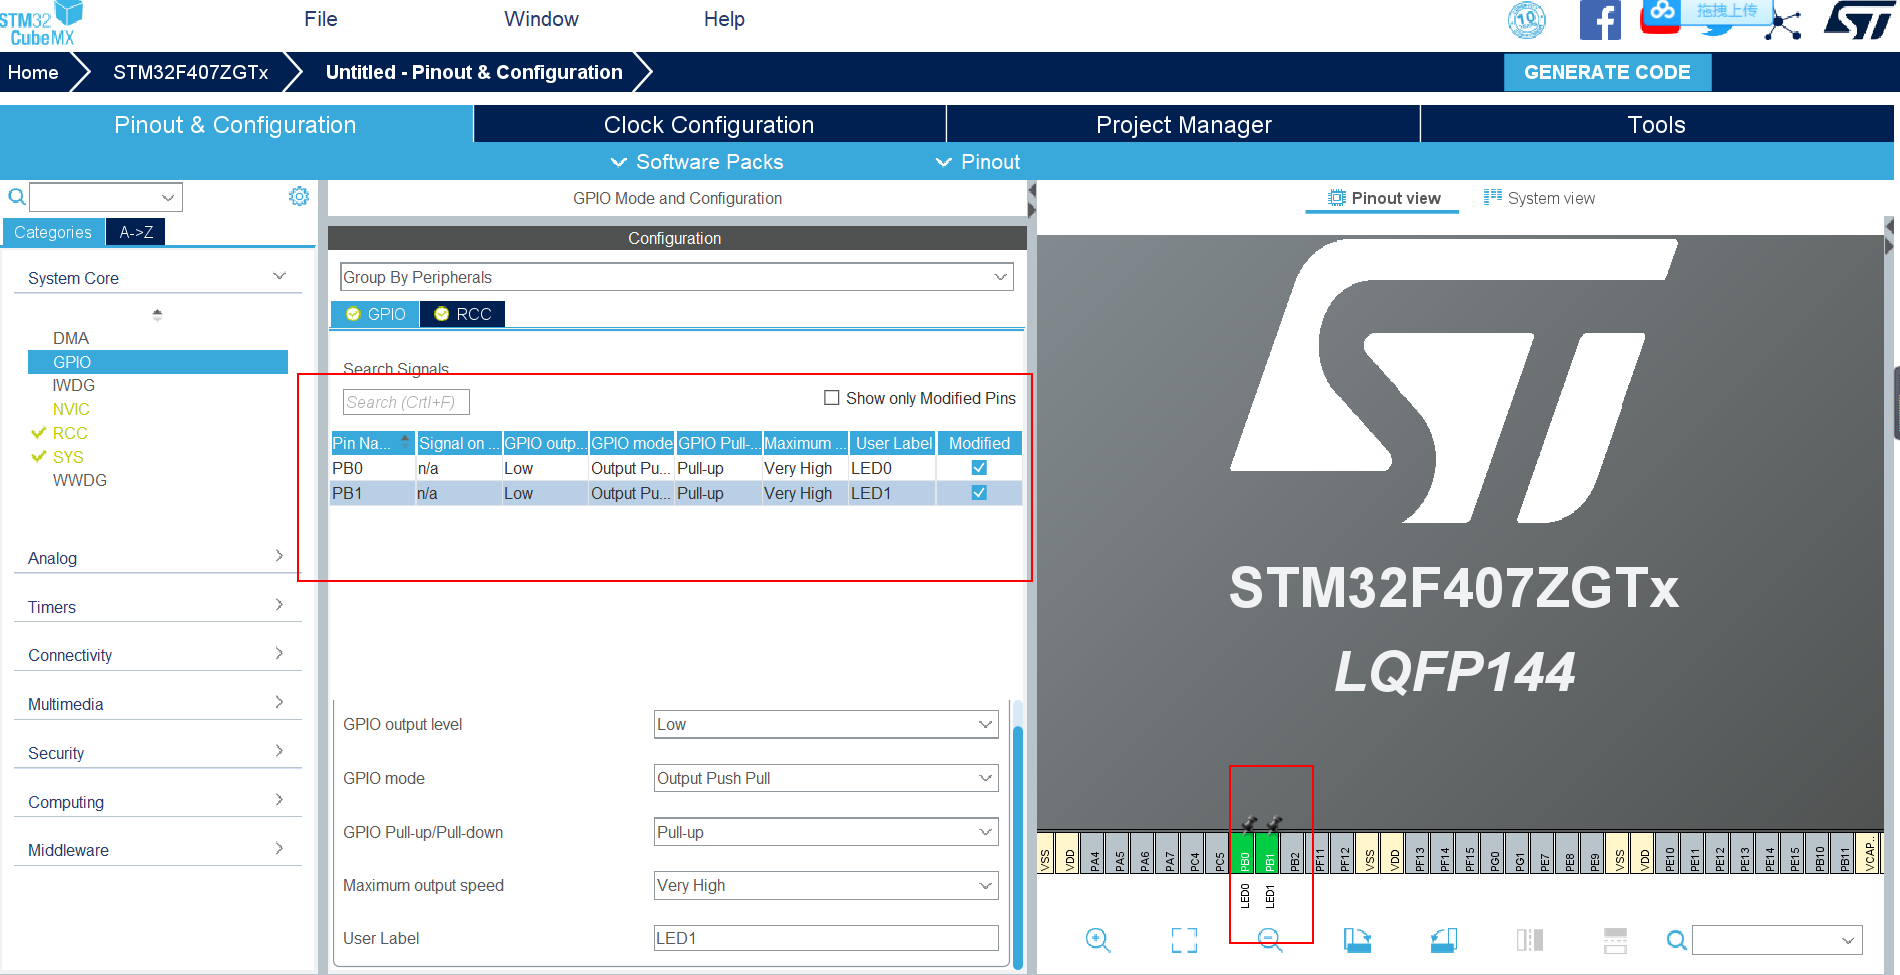Screen dimensions: 1900x975
Task: Open the Window menu
Action: coord(541,19)
